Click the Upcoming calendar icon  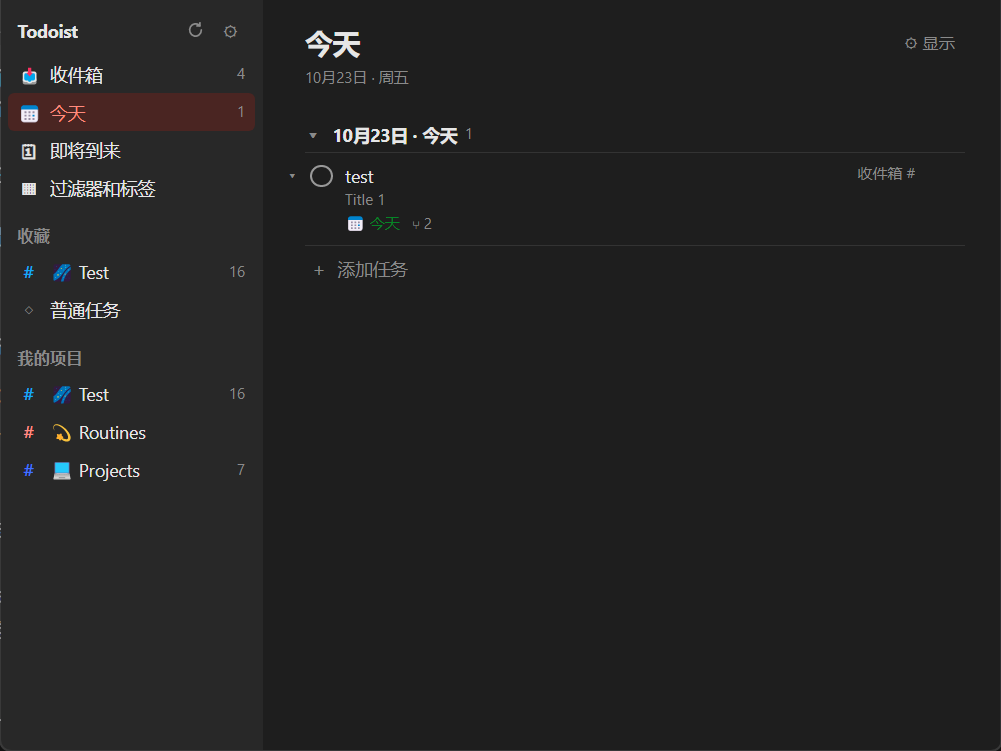[x=29, y=151]
